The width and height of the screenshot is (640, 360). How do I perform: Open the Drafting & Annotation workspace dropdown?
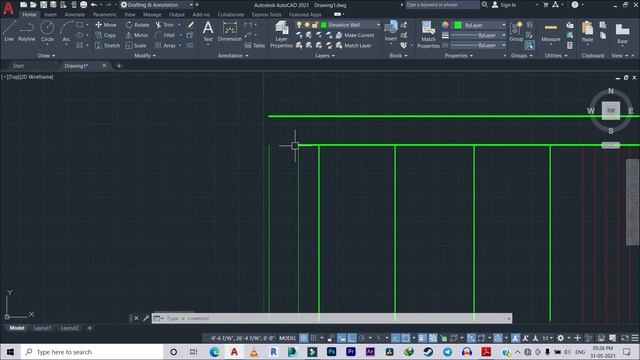tap(157, 4)
